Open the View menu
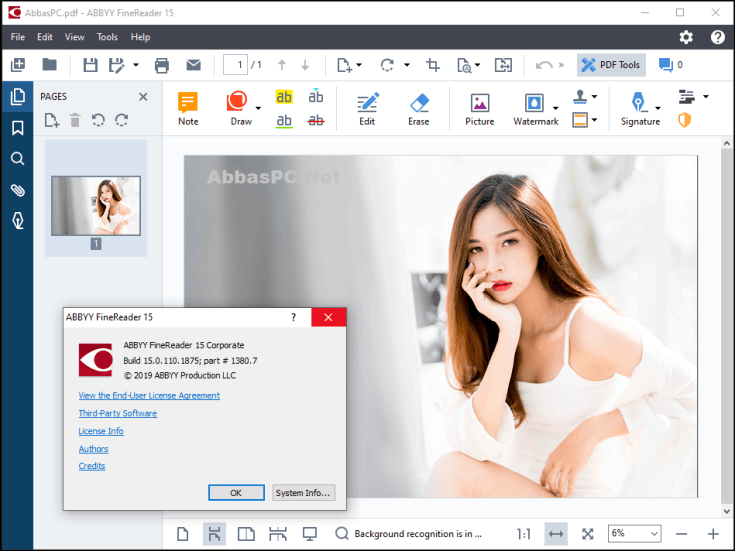 75,37
